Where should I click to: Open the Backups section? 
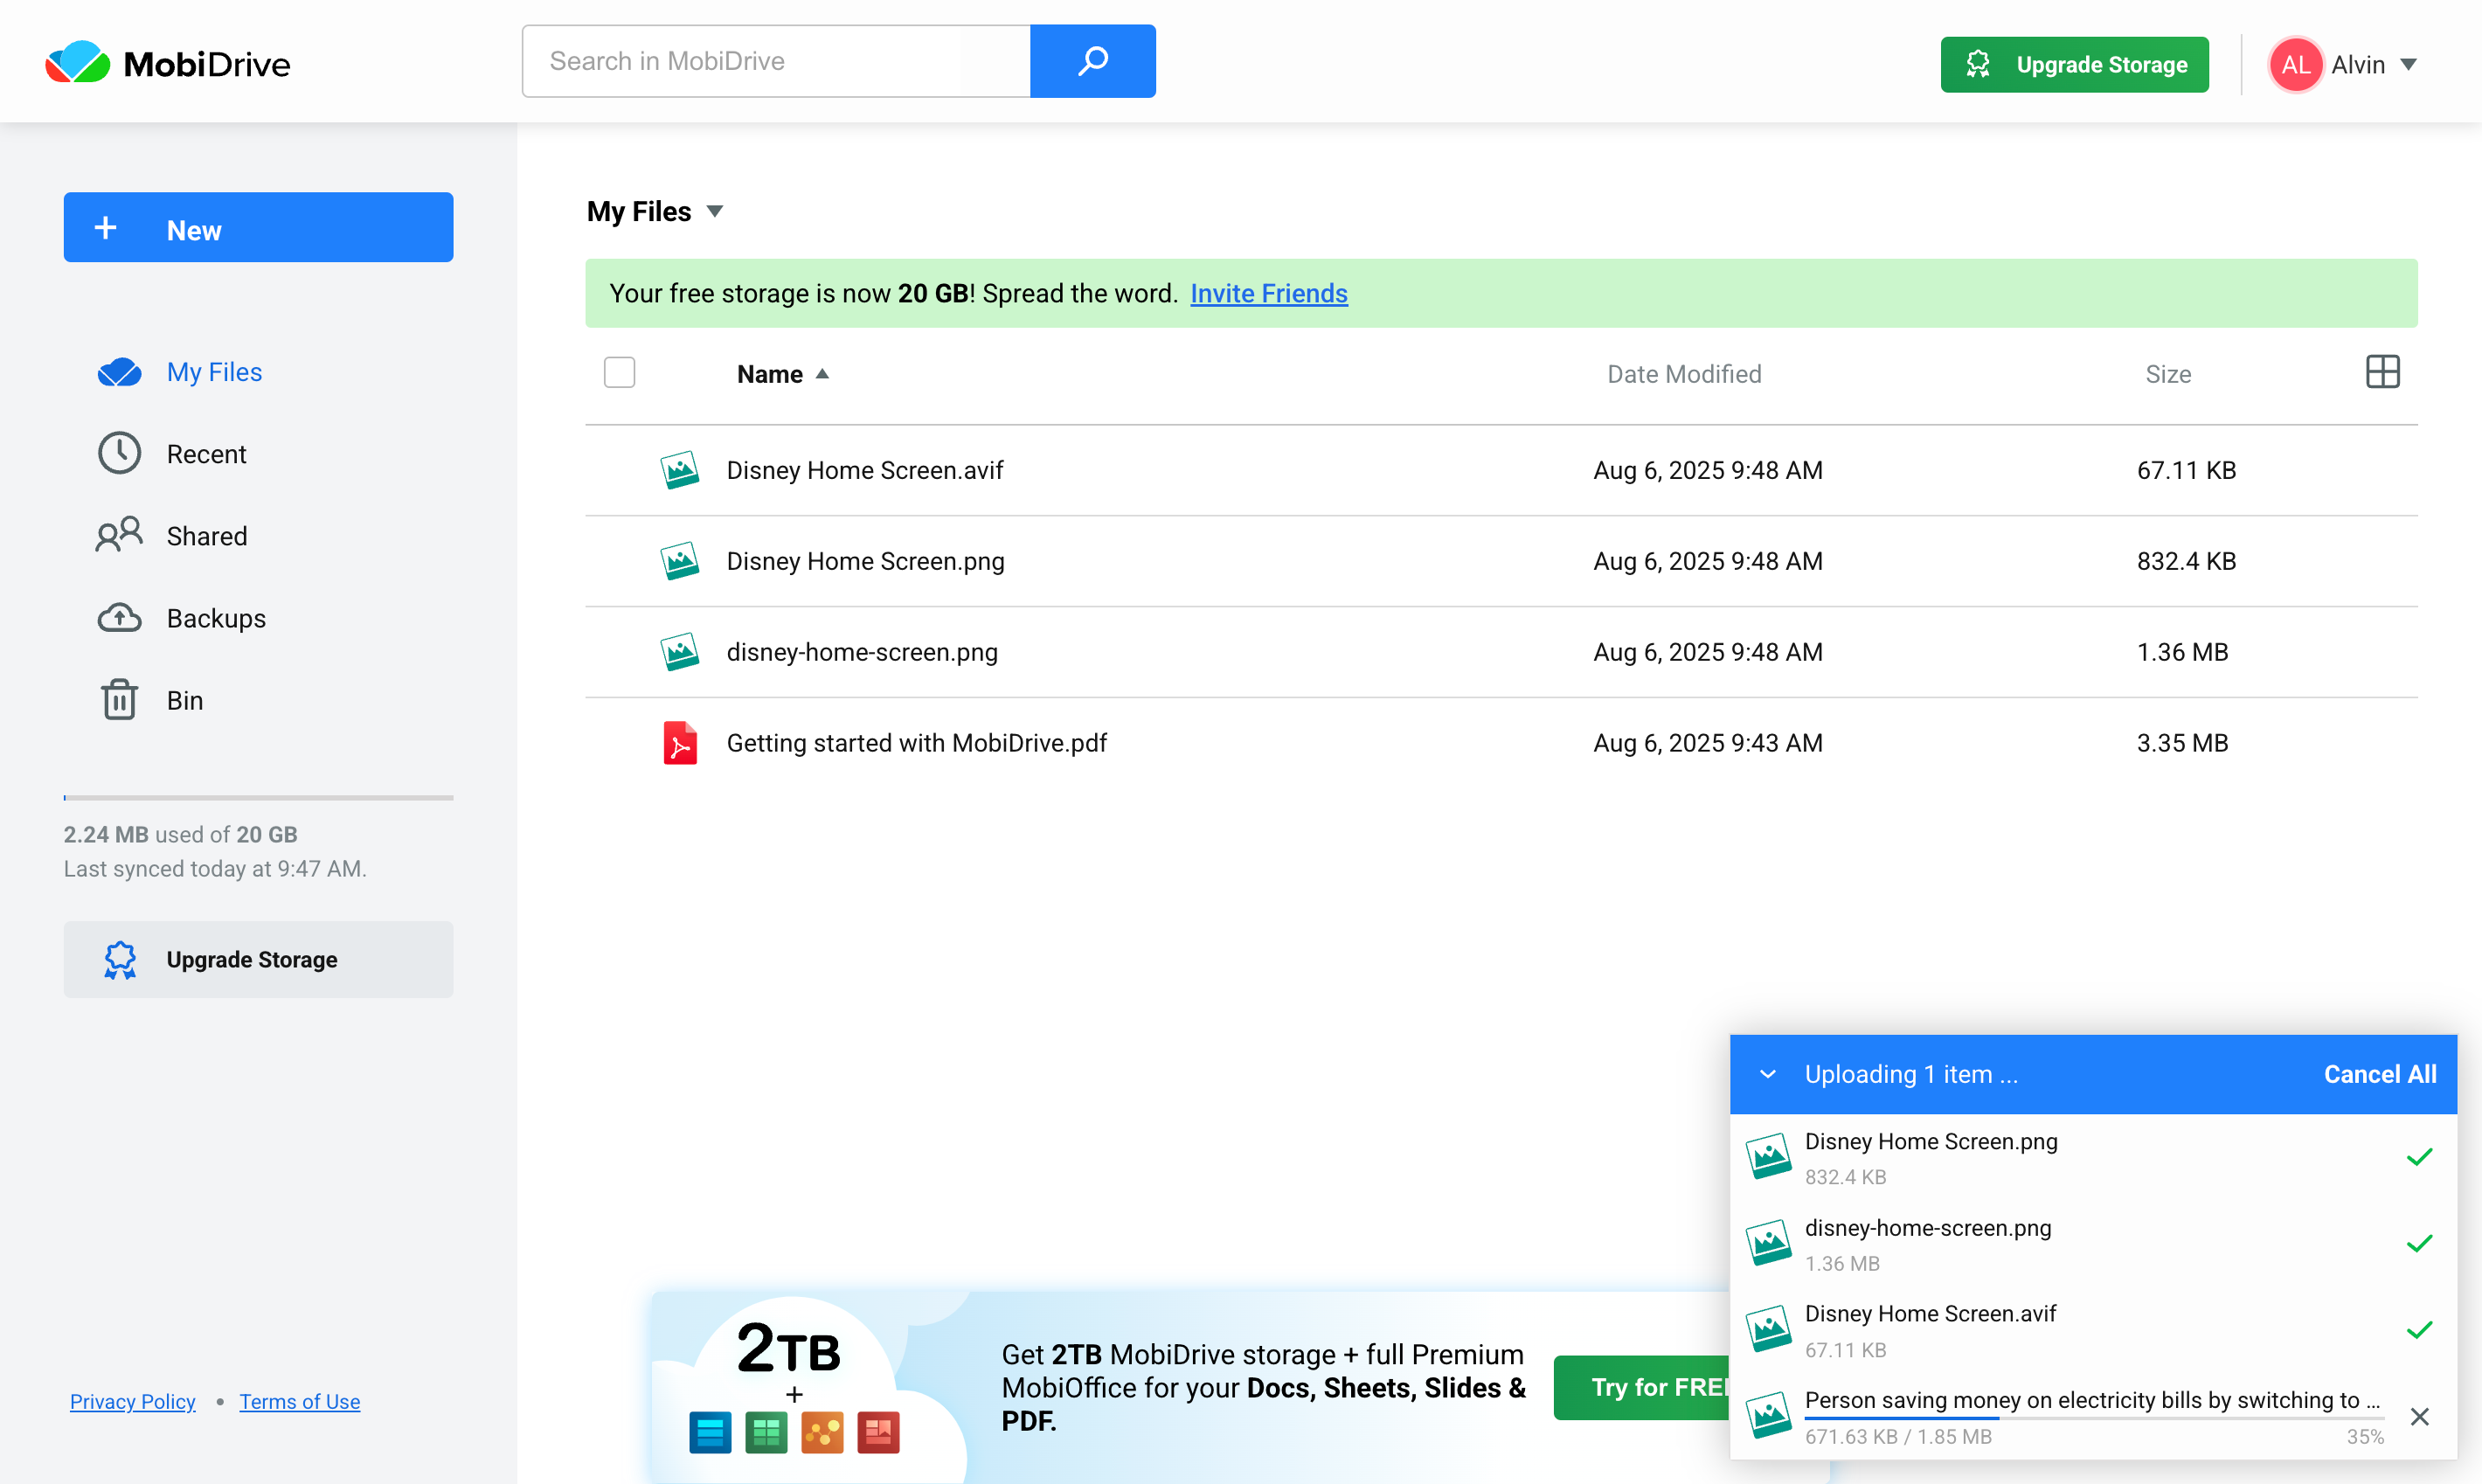(215, 618)
